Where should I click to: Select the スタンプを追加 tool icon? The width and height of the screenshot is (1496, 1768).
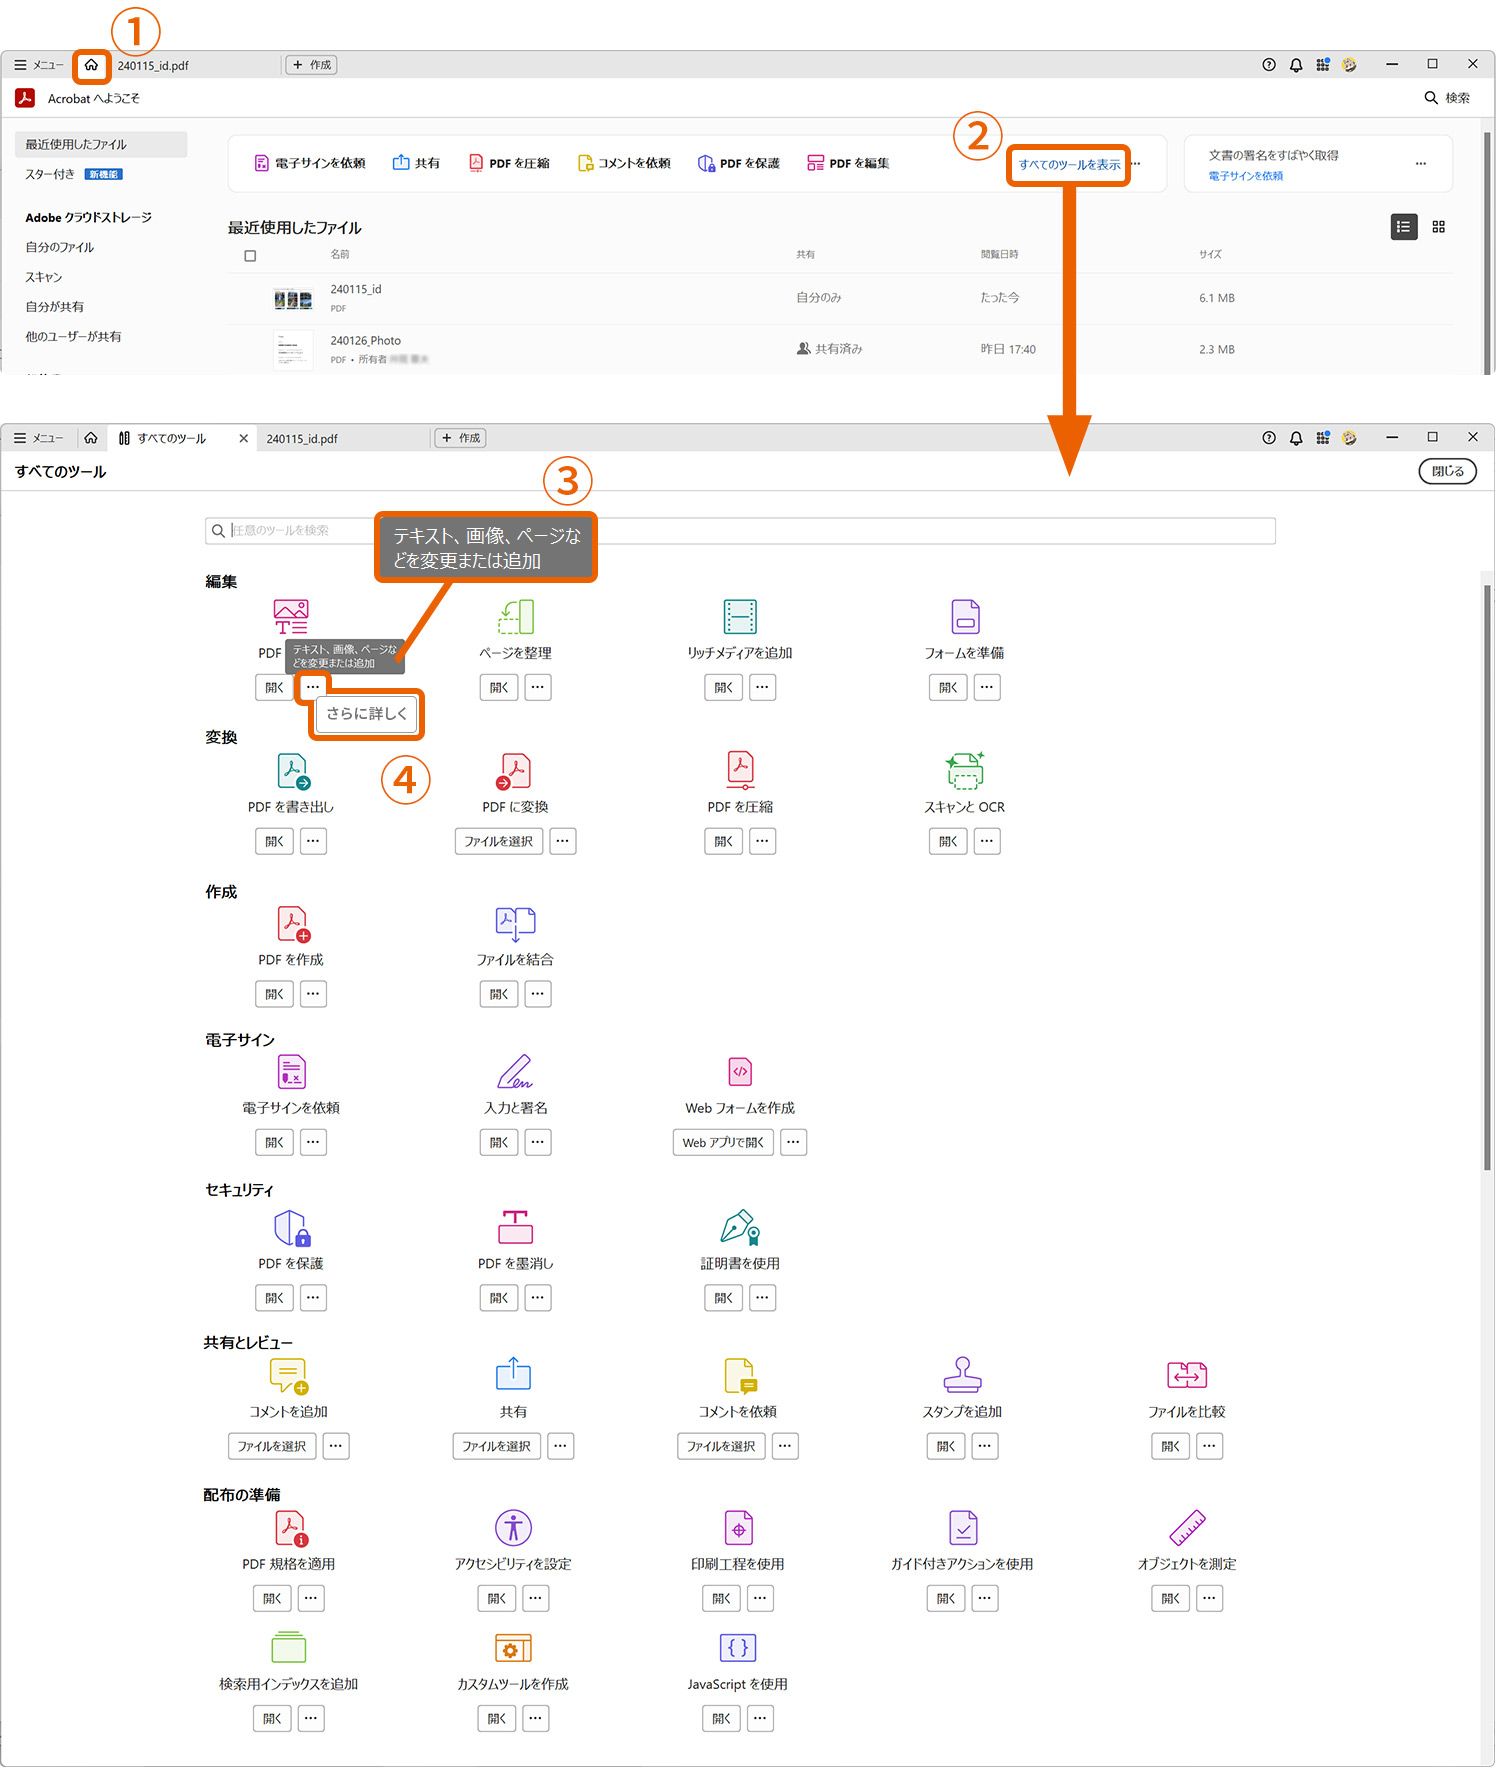[x=962, y=1375]
